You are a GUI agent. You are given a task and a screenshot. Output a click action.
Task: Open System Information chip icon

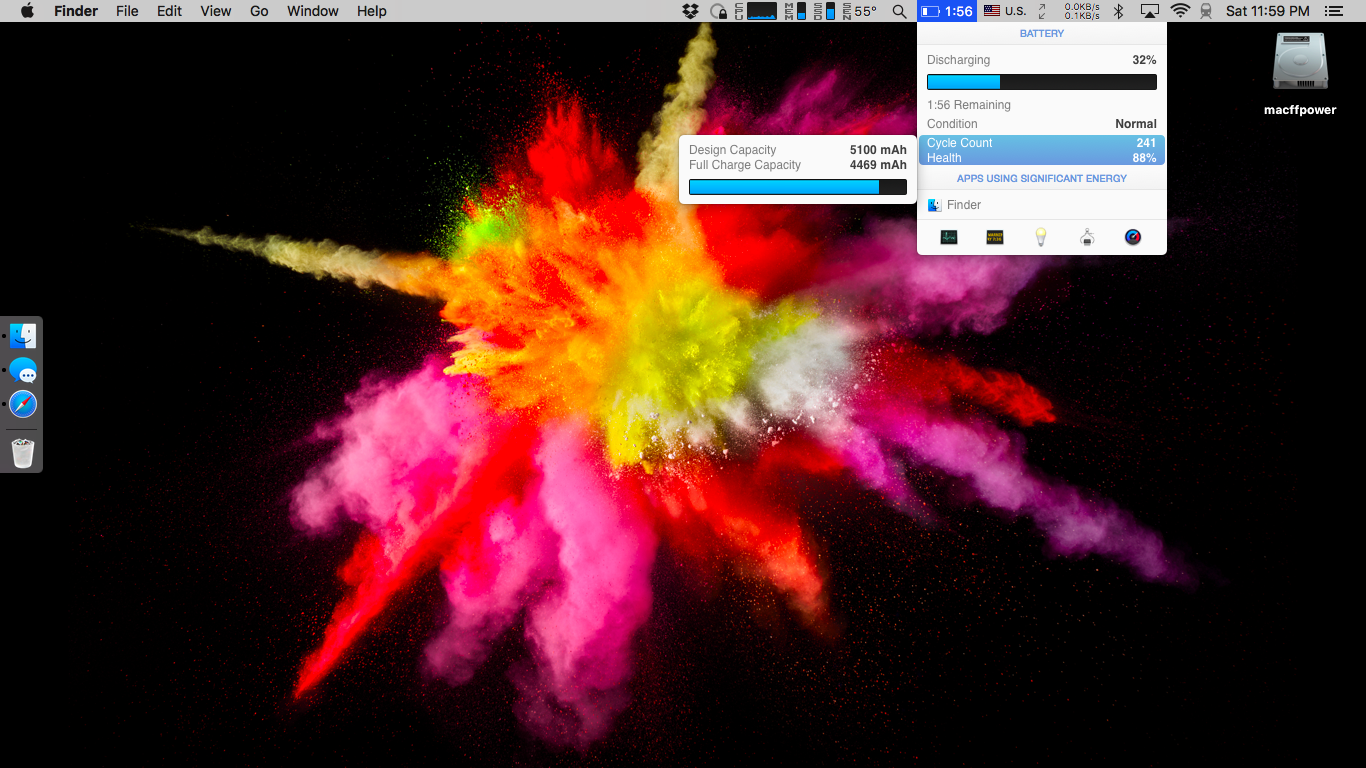click(1087, 237)
